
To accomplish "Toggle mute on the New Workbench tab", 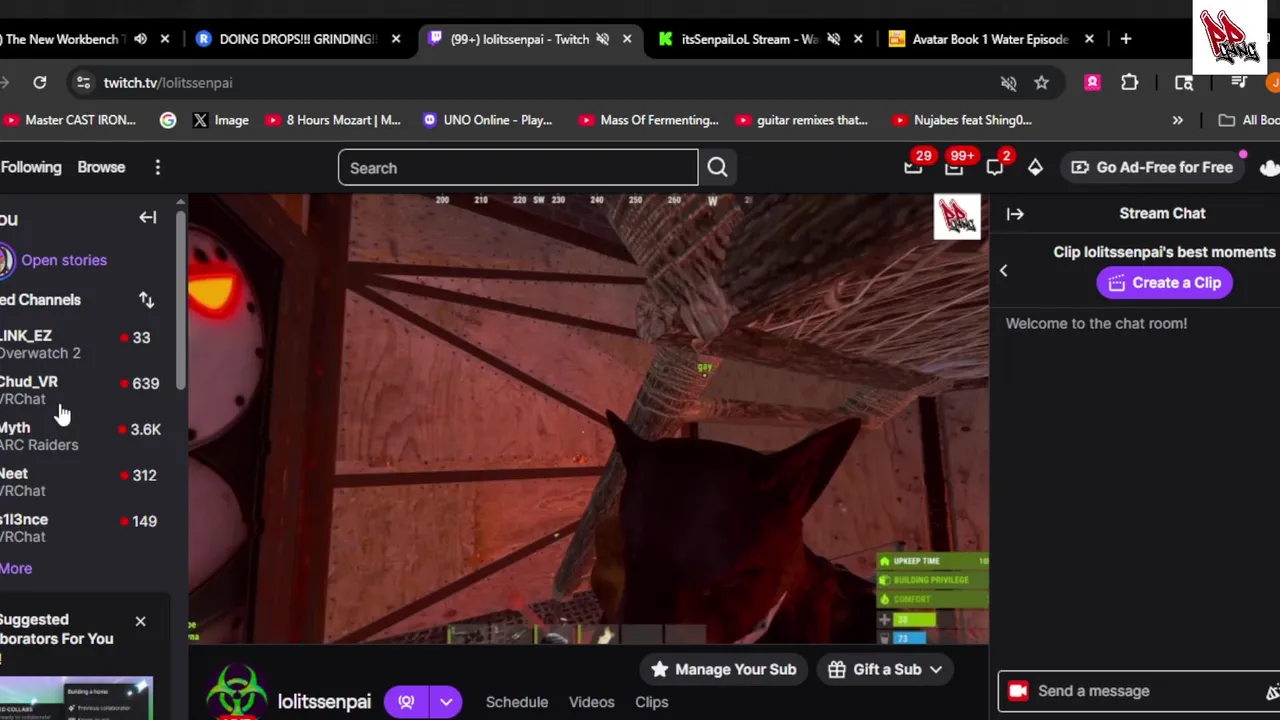I will coord(140,39).
